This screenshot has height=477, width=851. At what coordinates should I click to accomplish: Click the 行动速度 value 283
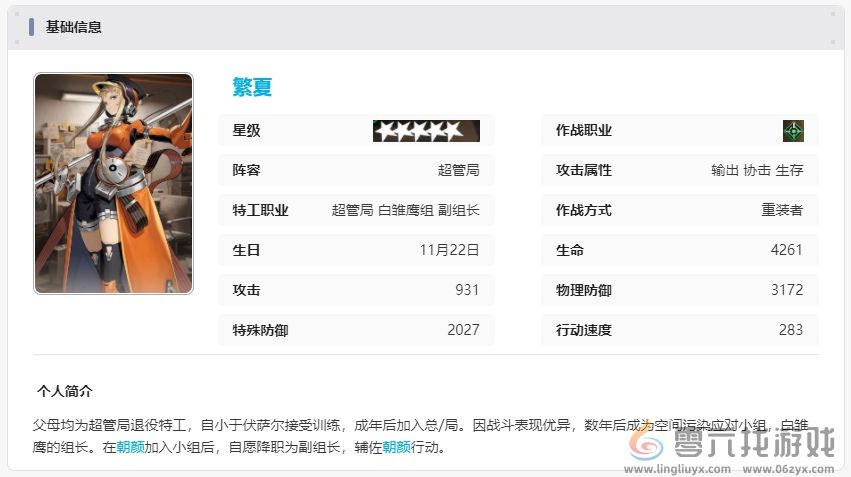click(790, 330)
